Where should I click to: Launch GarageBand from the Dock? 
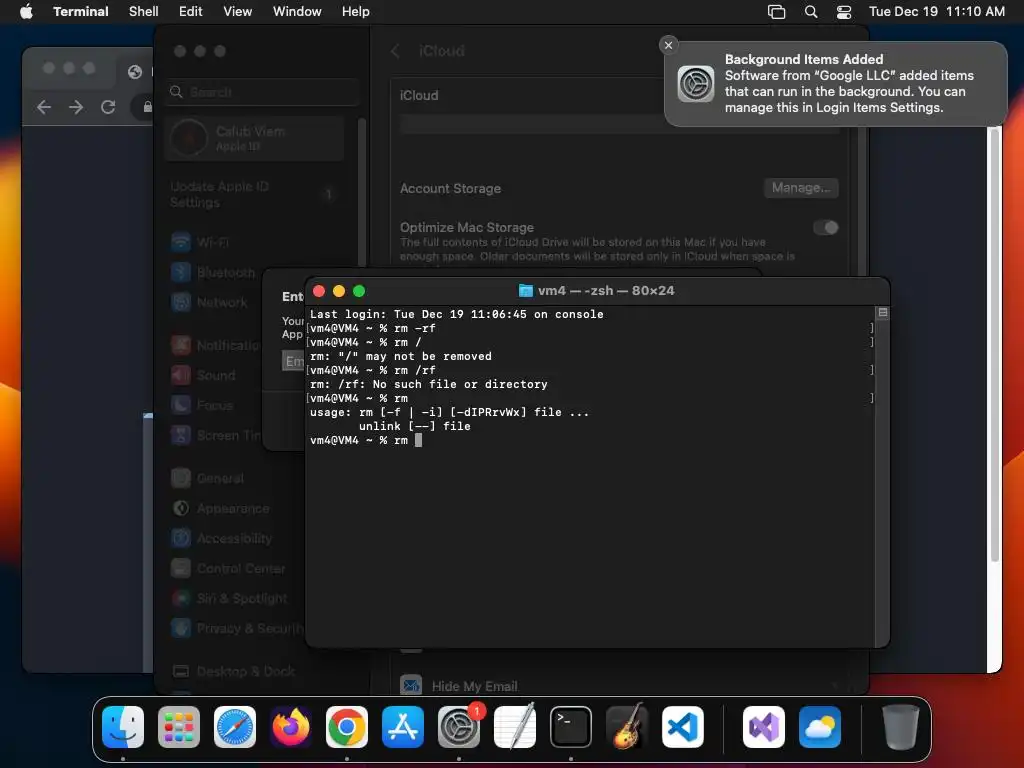coord(627,727)
